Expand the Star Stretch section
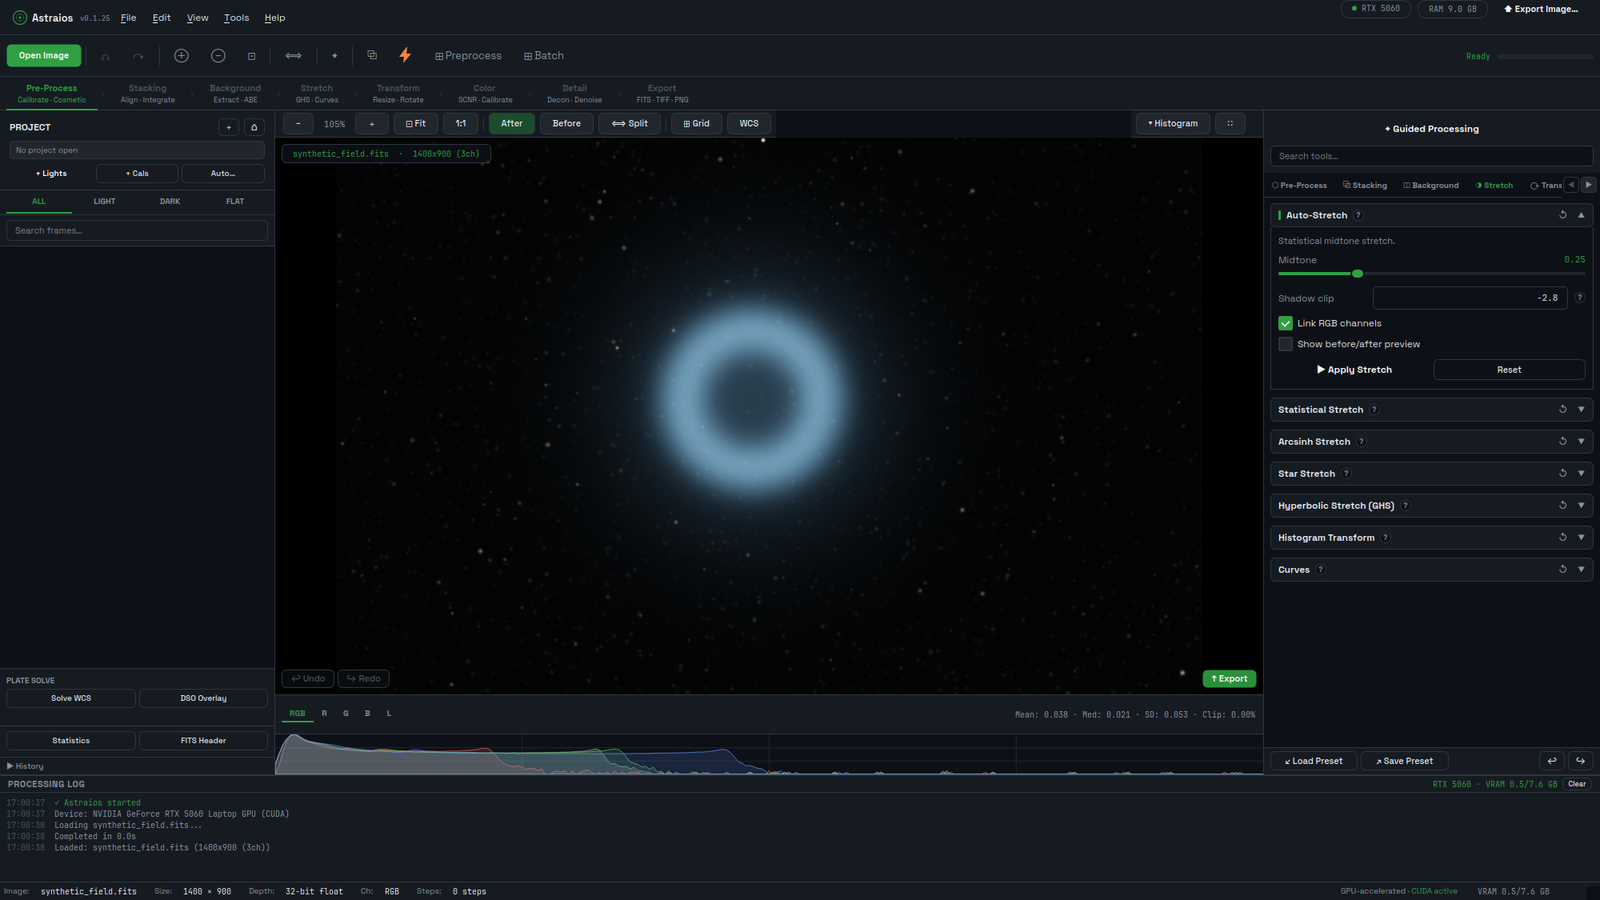Viewport: 1600px width, 900px height. click(x=1581, y=474)
